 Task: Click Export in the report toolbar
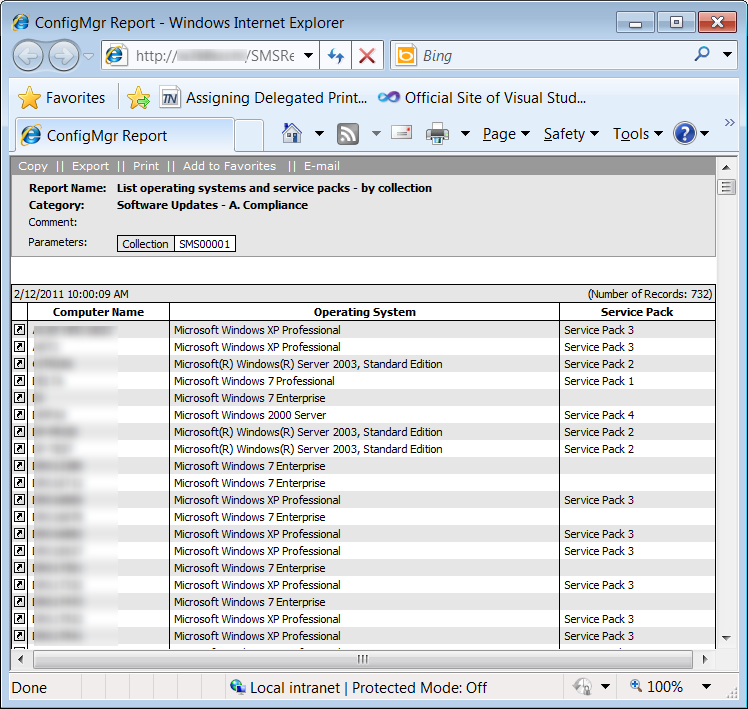[90, 166]
